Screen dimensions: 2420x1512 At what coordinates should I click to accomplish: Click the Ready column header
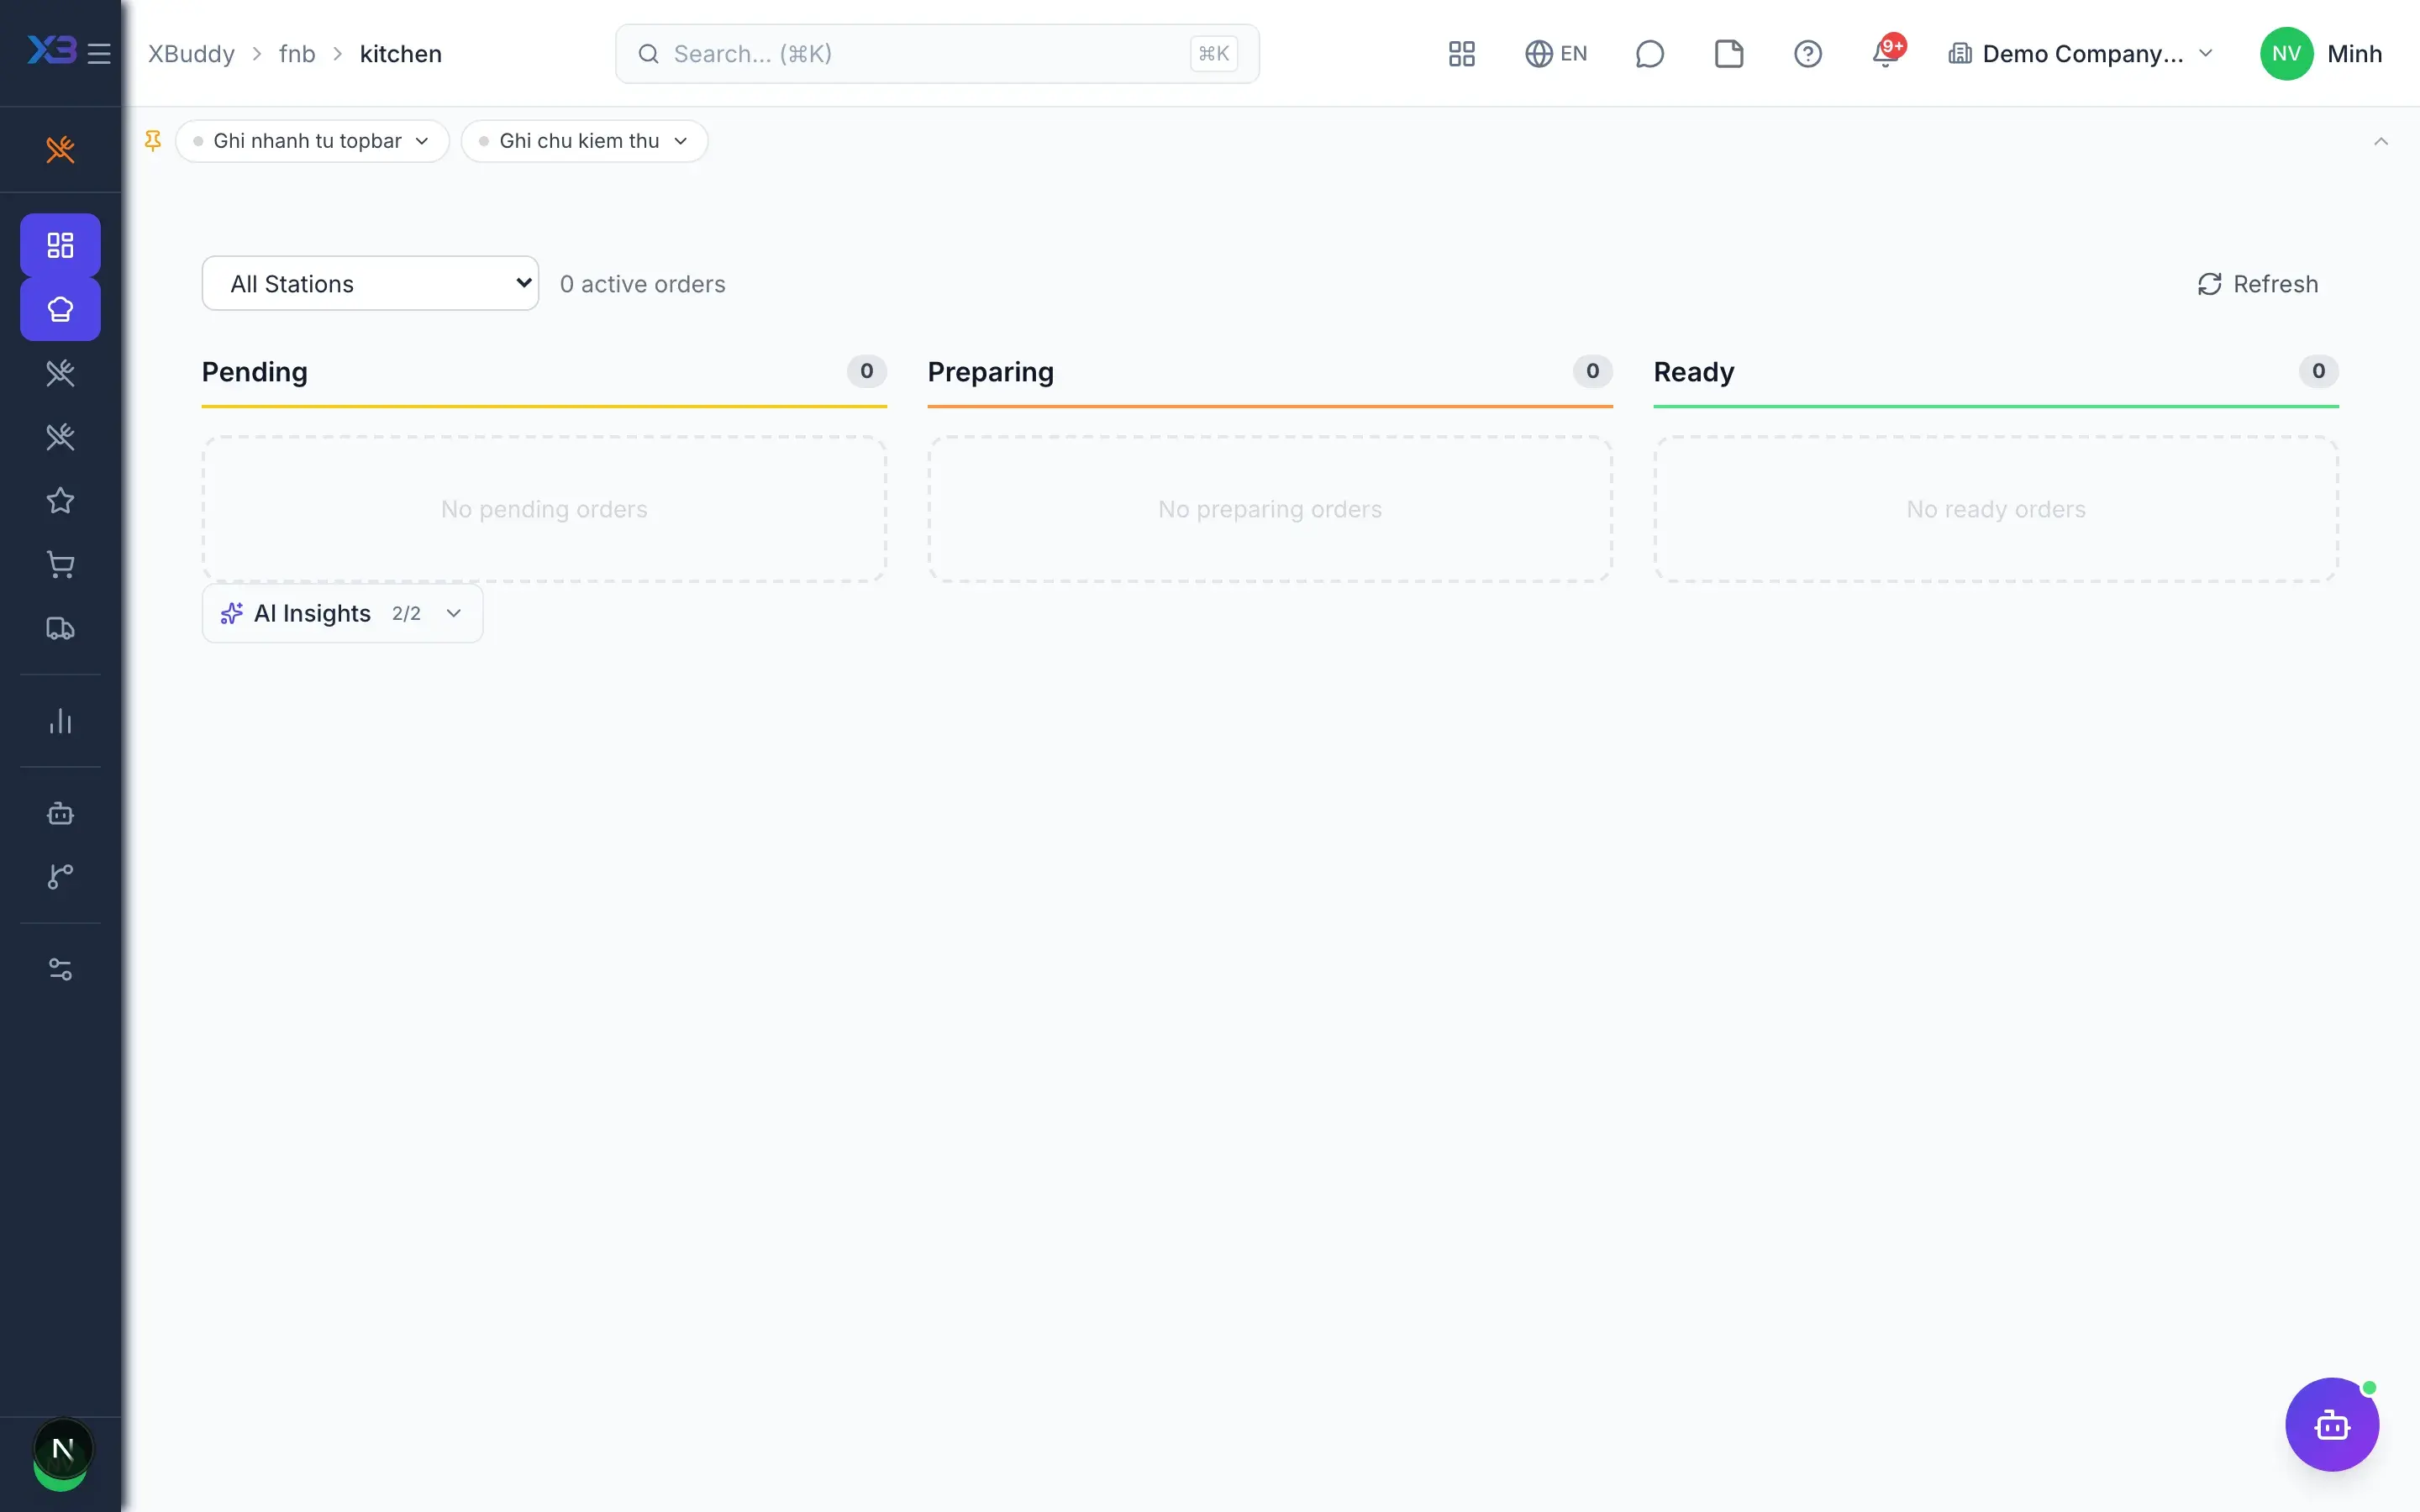coord(1693,372)
